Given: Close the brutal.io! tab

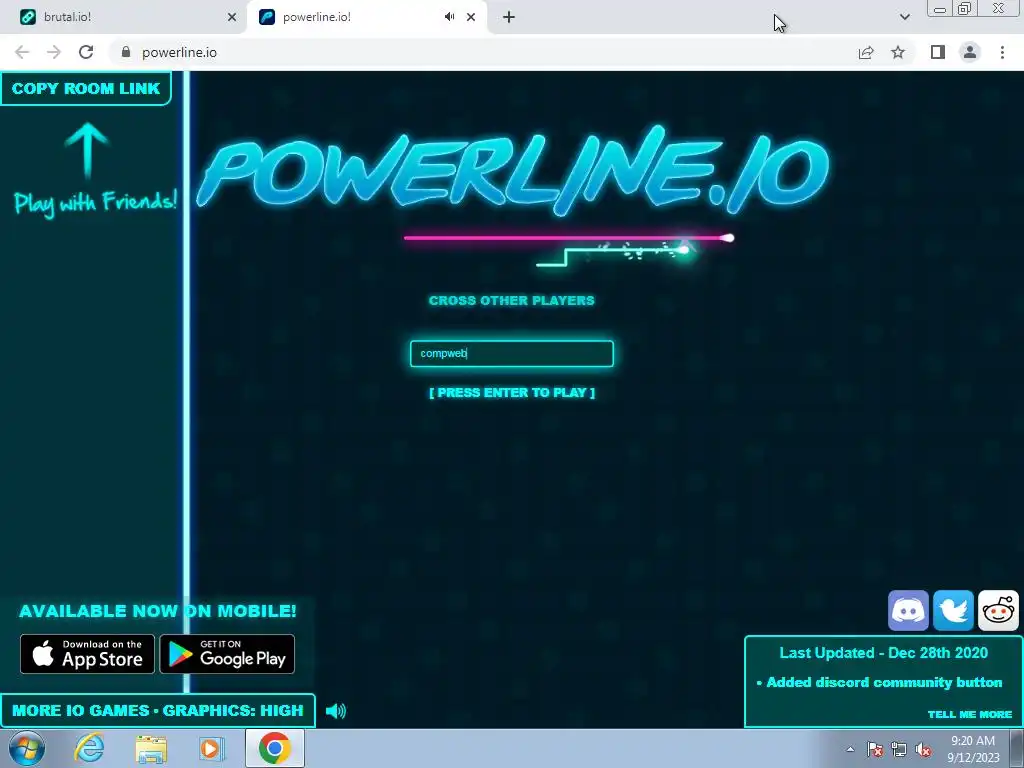Looking at the screenshot, I should click(232, 17).
